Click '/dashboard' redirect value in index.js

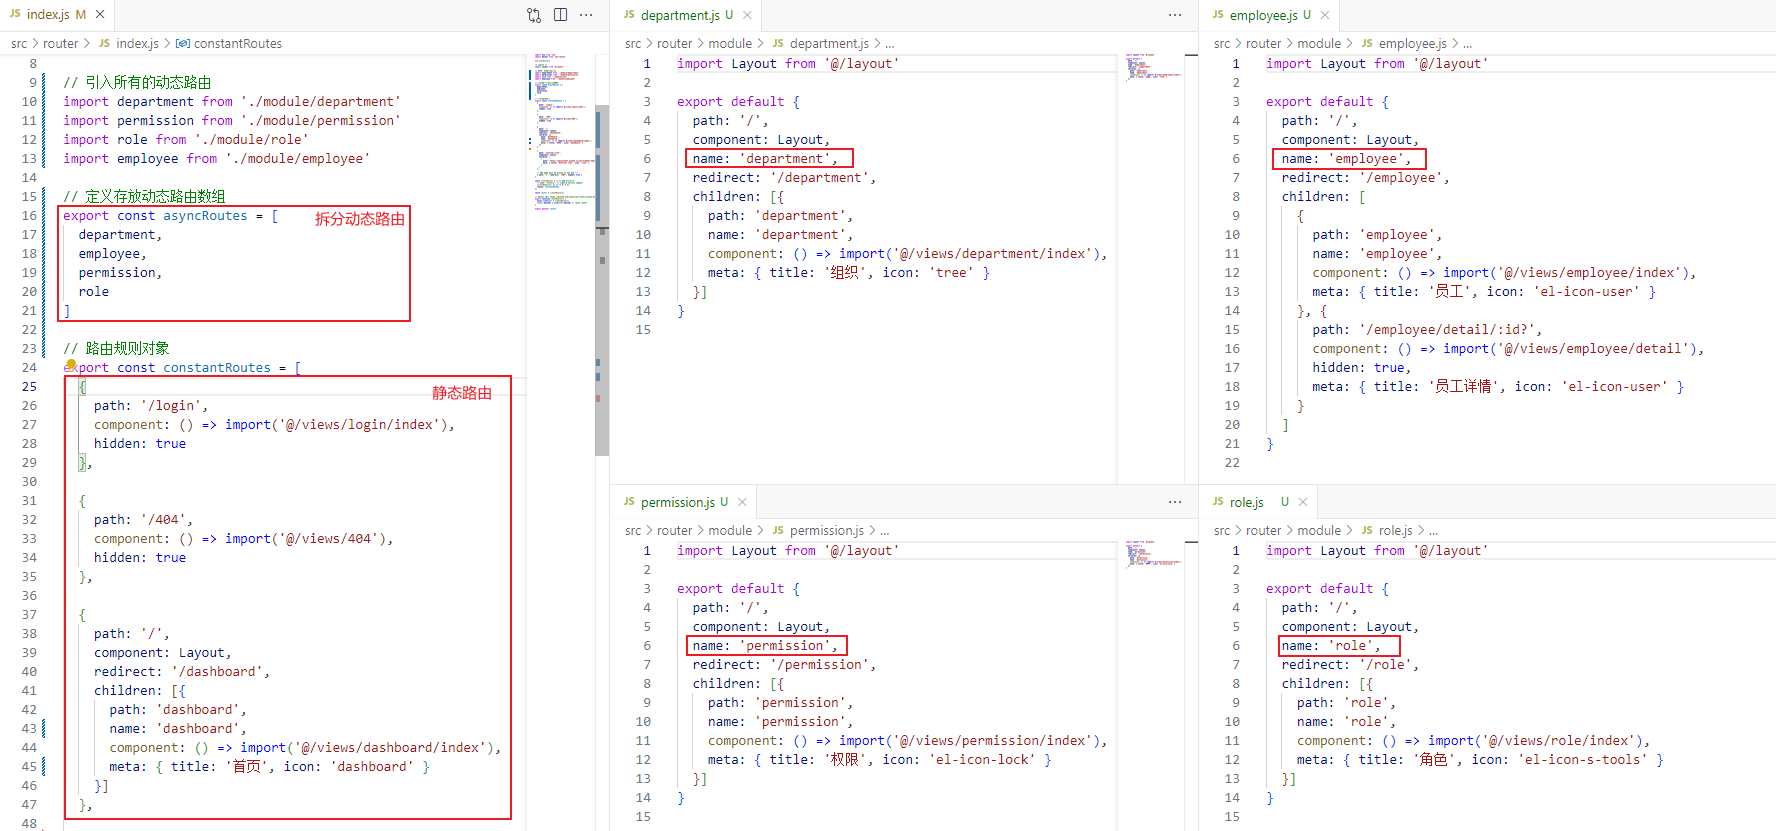click(217, 671)
